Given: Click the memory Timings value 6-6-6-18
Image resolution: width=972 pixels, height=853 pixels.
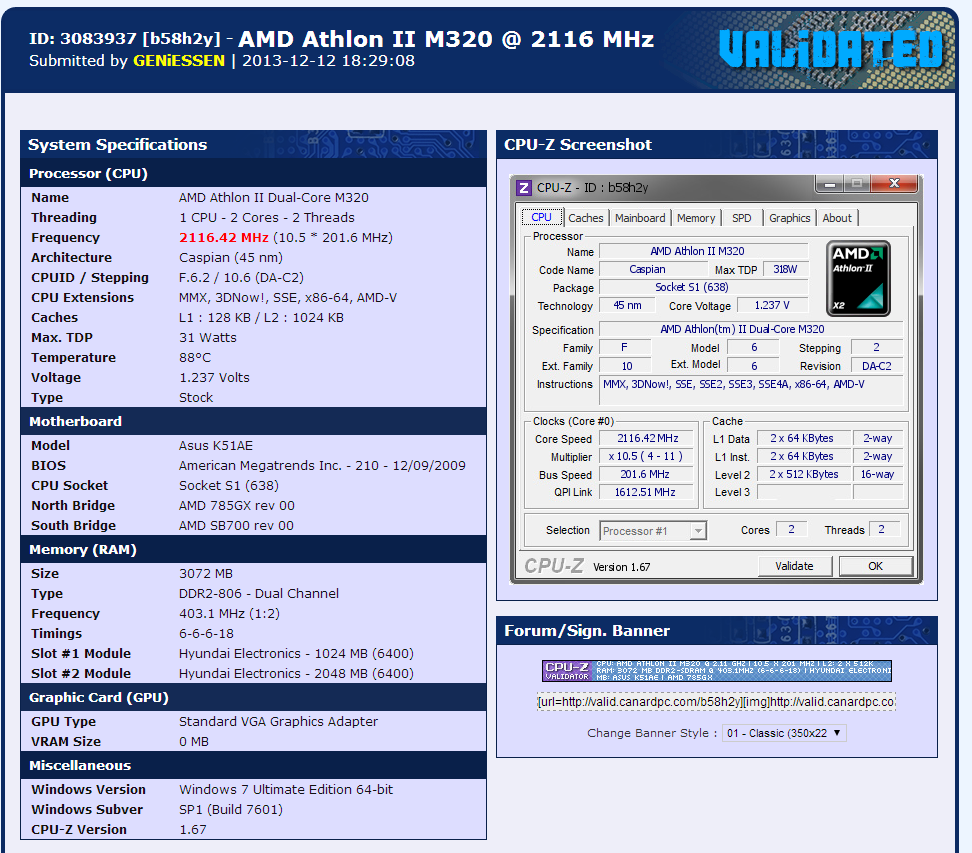Looking at the screenshot, I should point(206,634).
